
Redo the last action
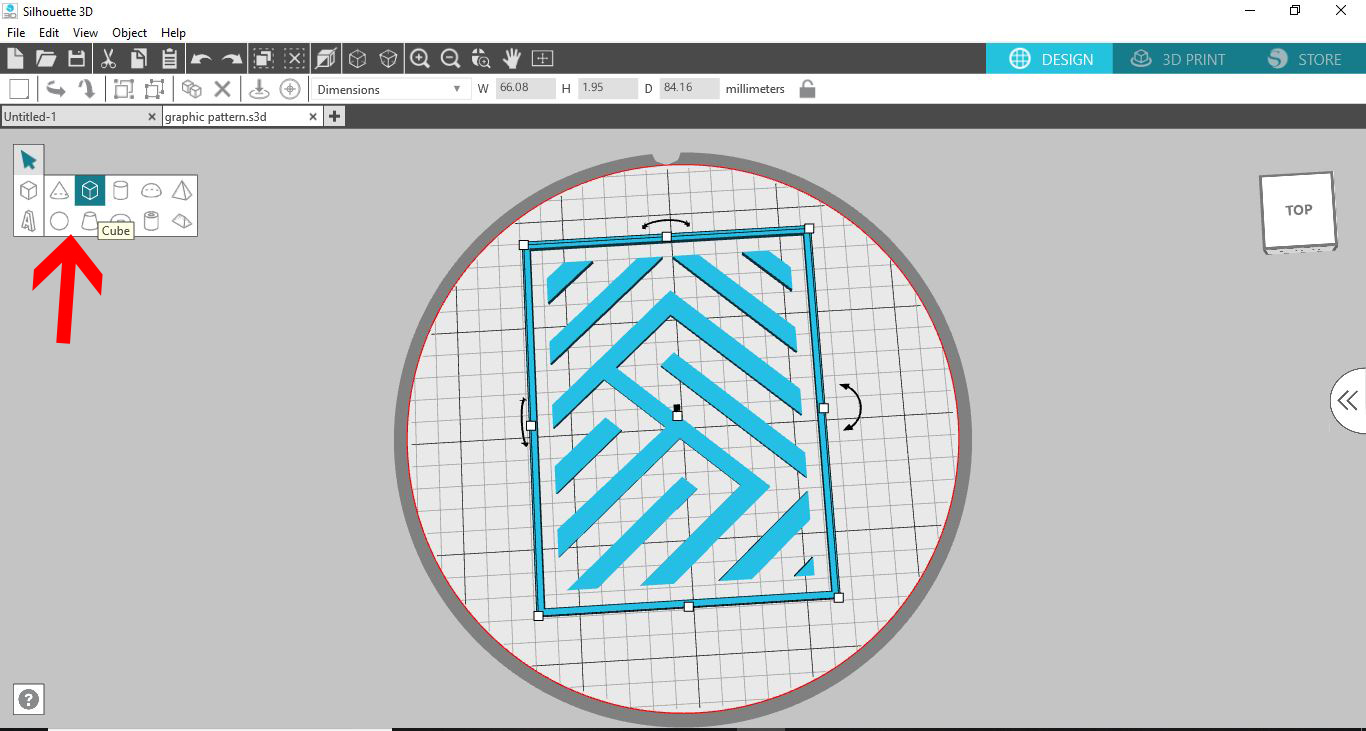point(232,59)
